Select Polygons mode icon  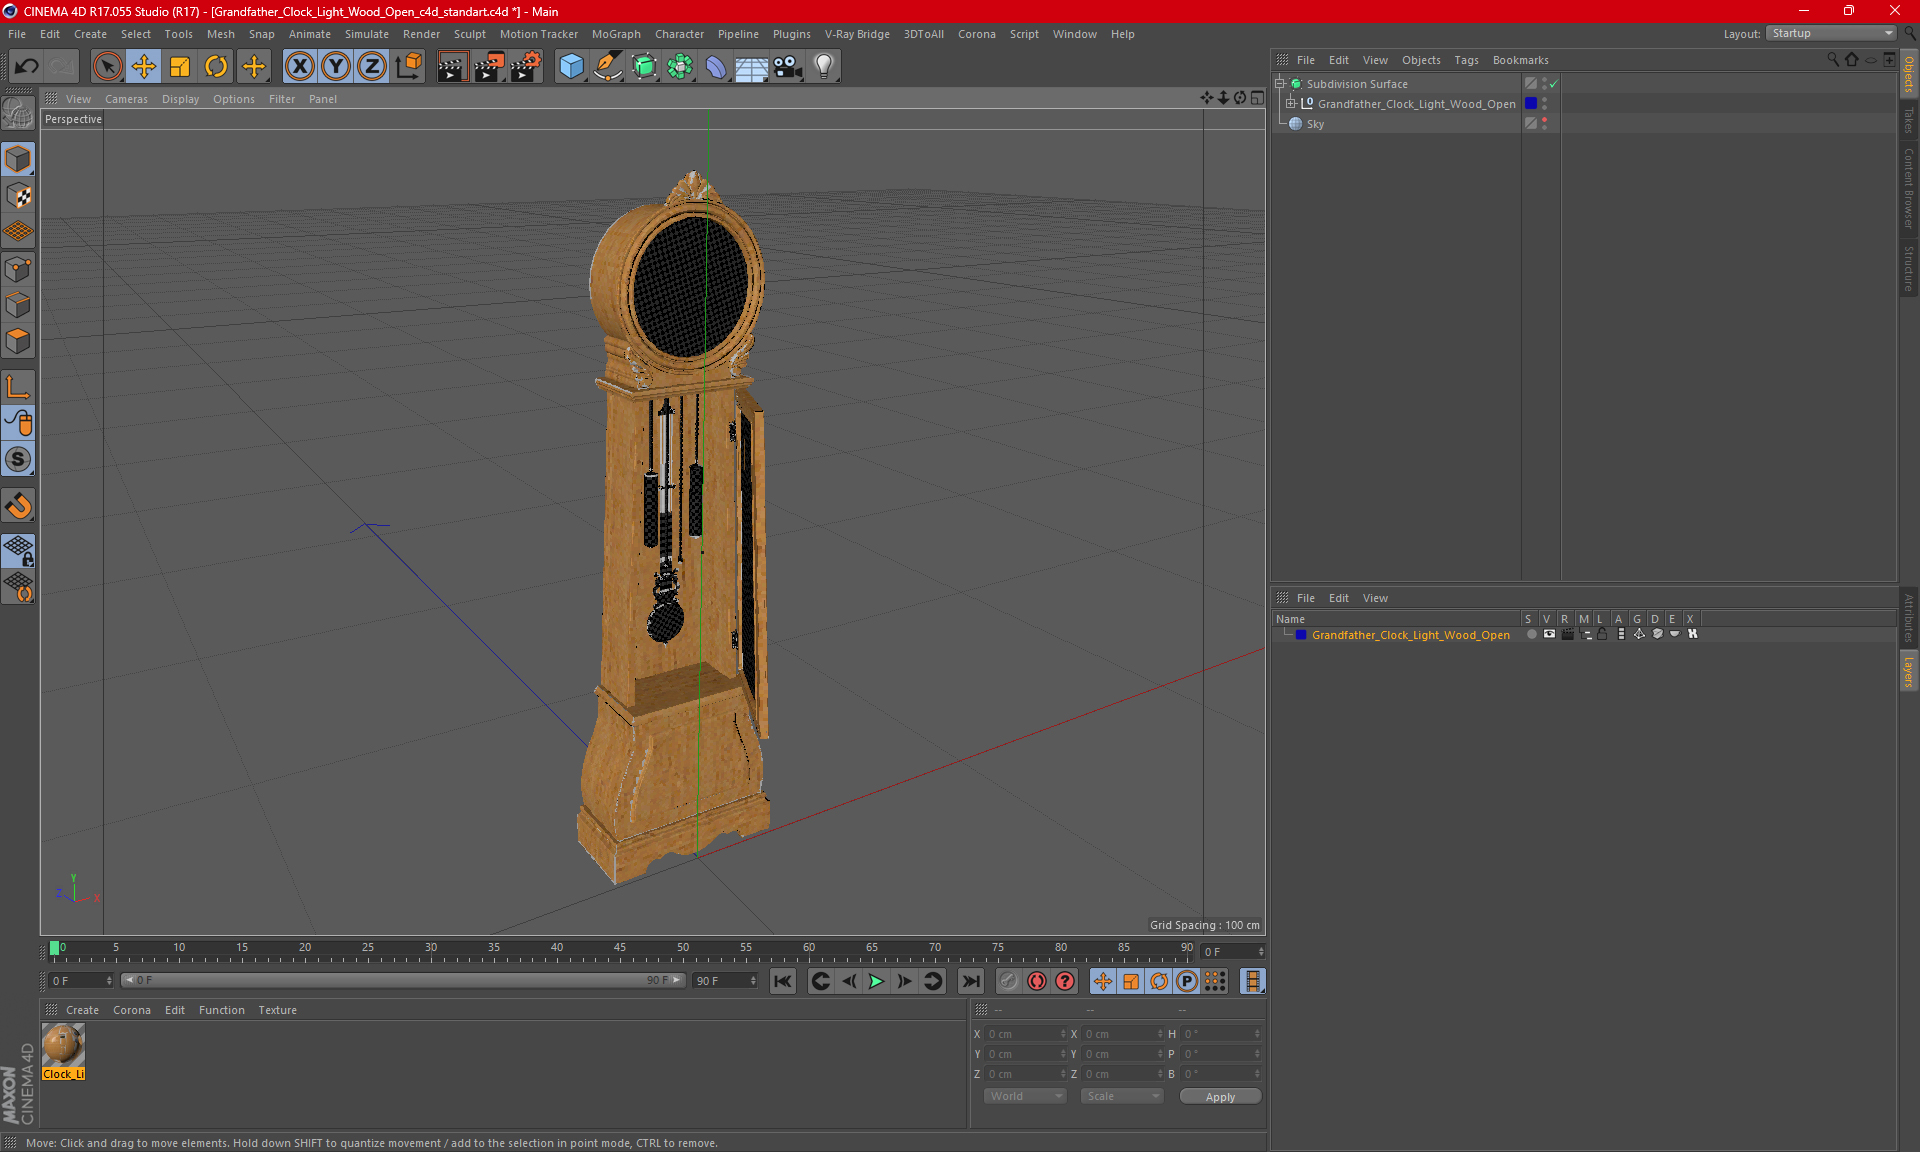18,341
